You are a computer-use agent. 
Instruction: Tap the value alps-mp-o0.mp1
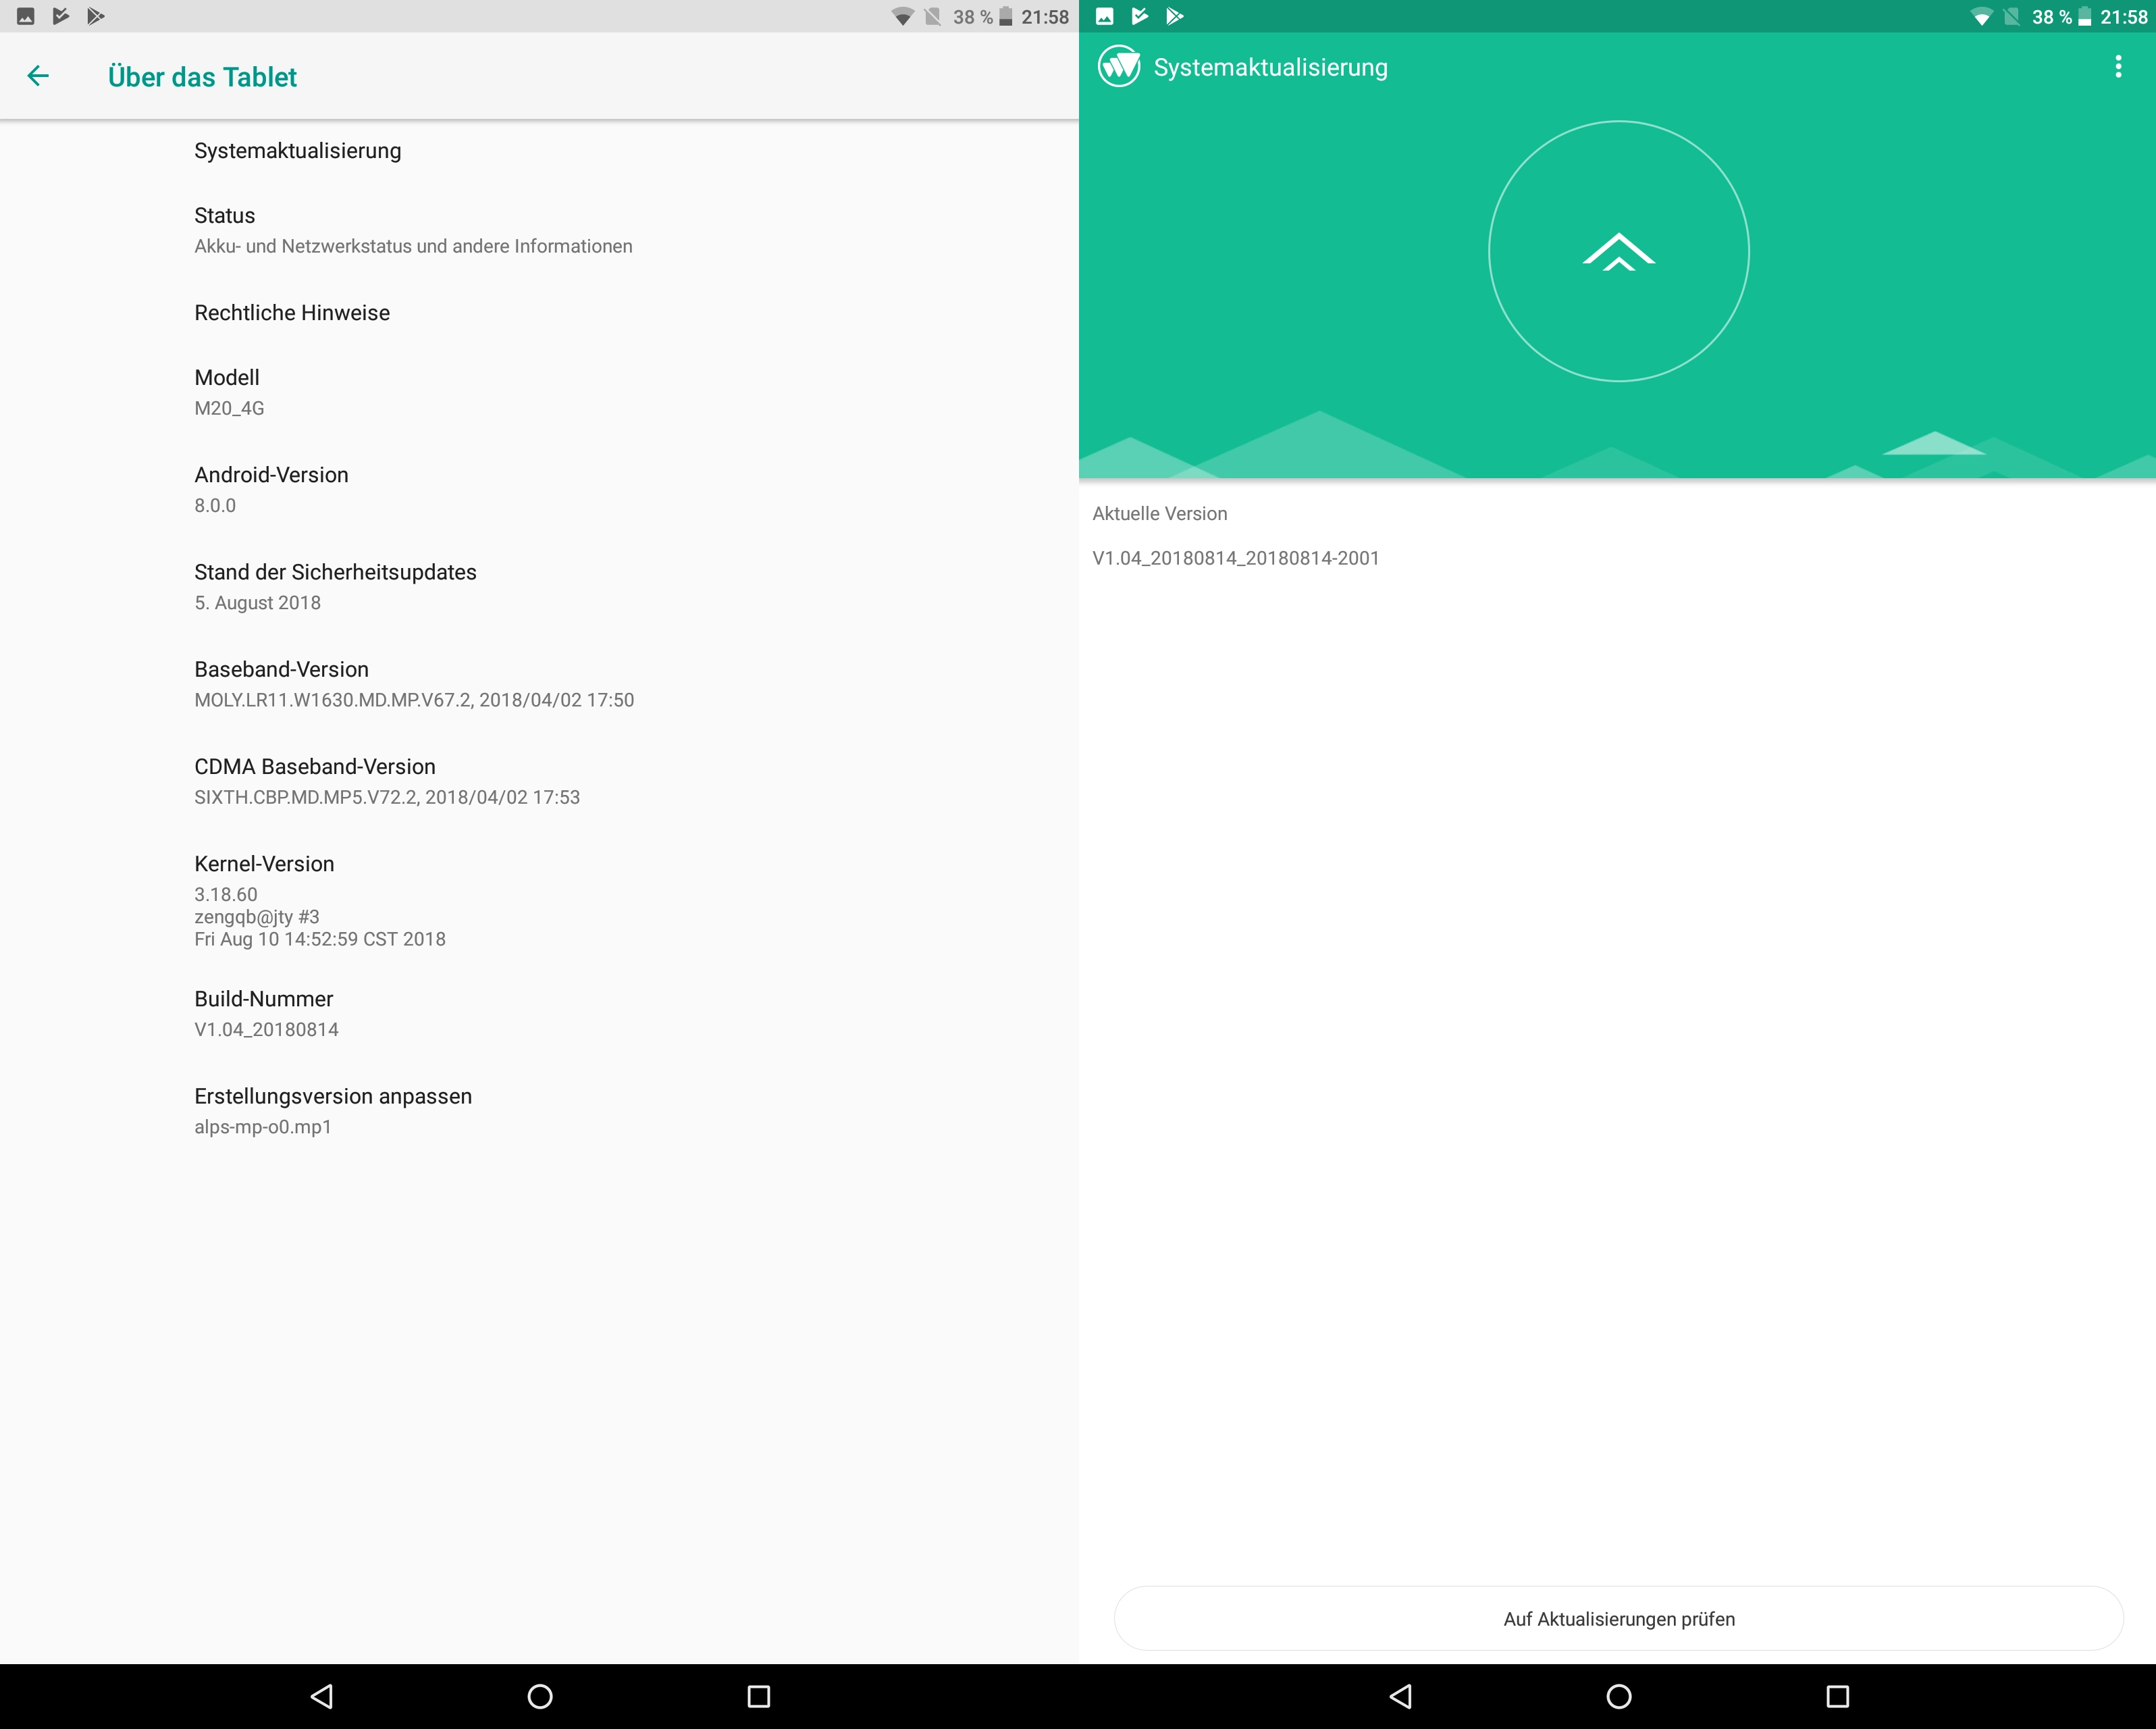pyautogui.click(x=262, y=1126)
